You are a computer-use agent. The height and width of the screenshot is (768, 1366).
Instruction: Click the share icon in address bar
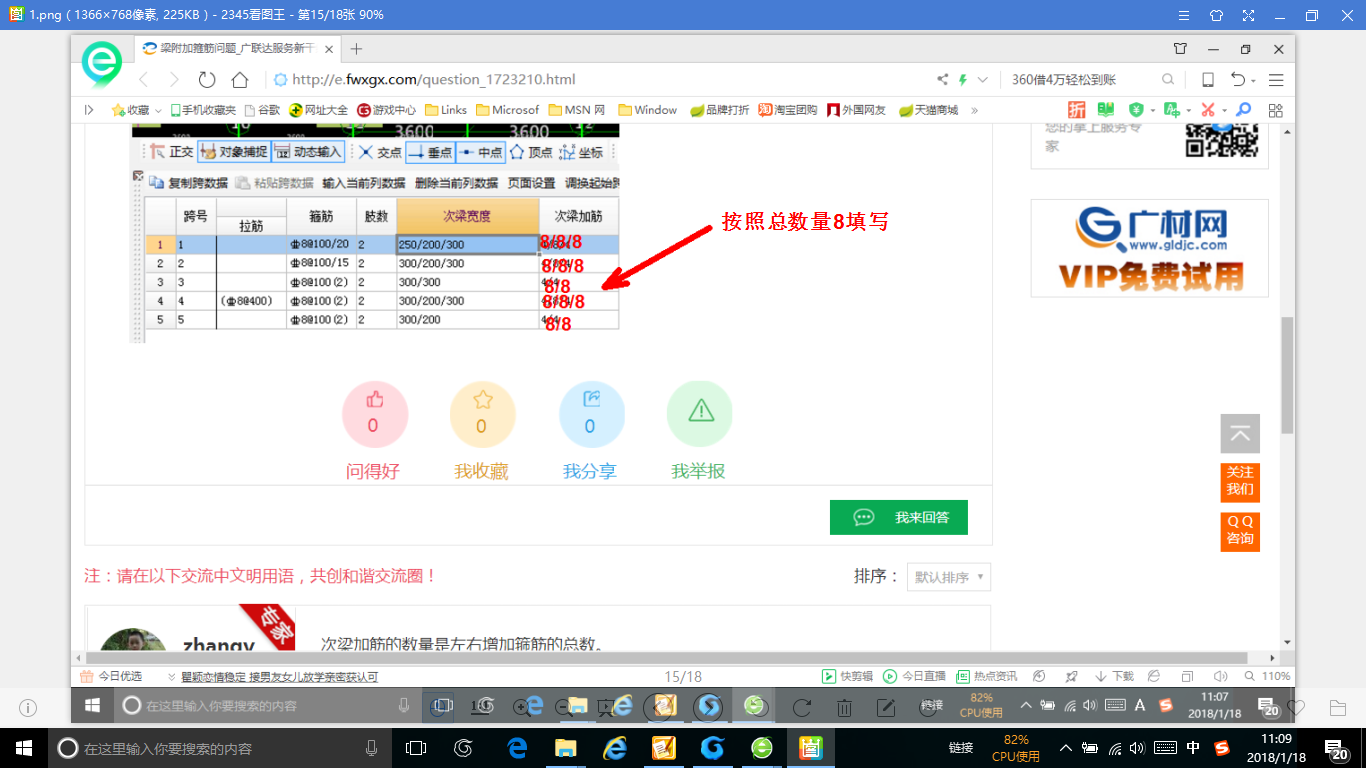[x=942, y=80]
